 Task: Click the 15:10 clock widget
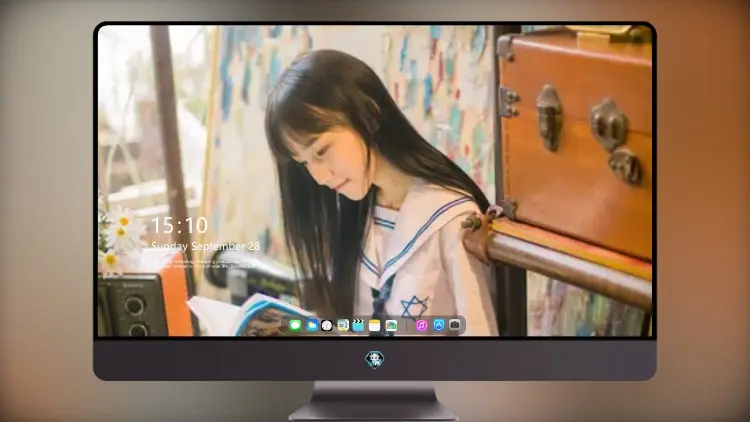tap(179, 225)
